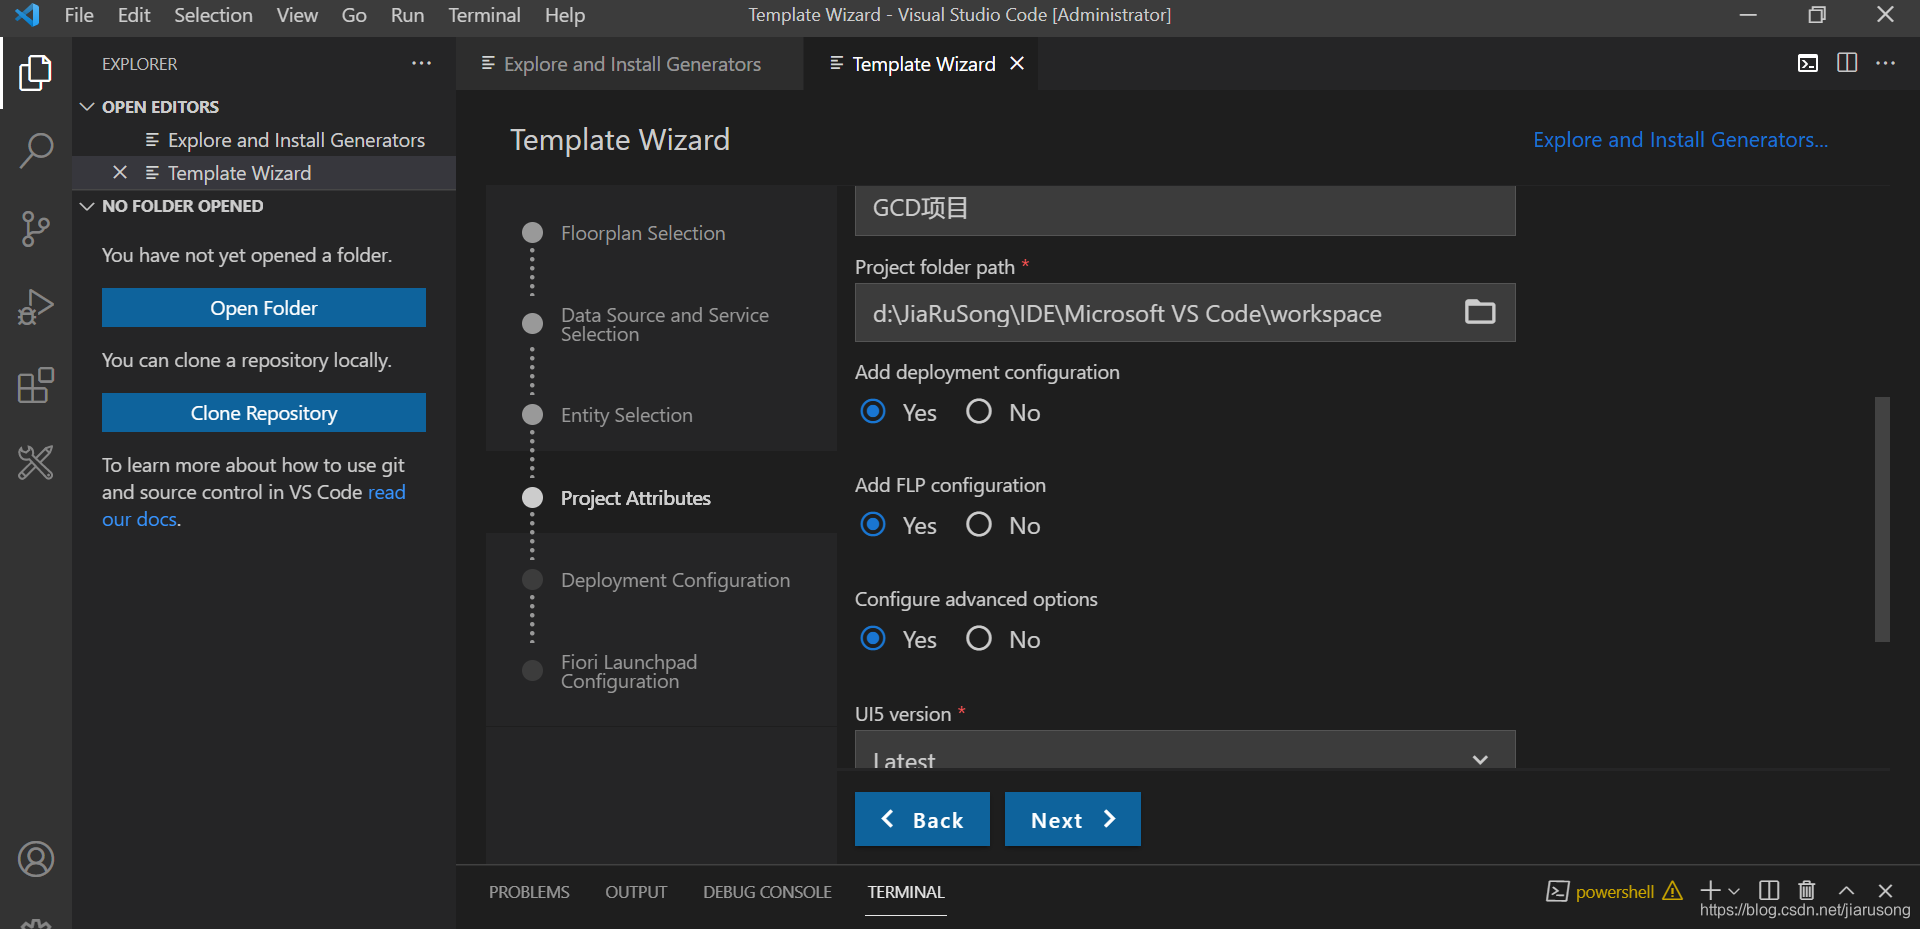
Task: Switch to the Problems panel tab
Action: 529,892
